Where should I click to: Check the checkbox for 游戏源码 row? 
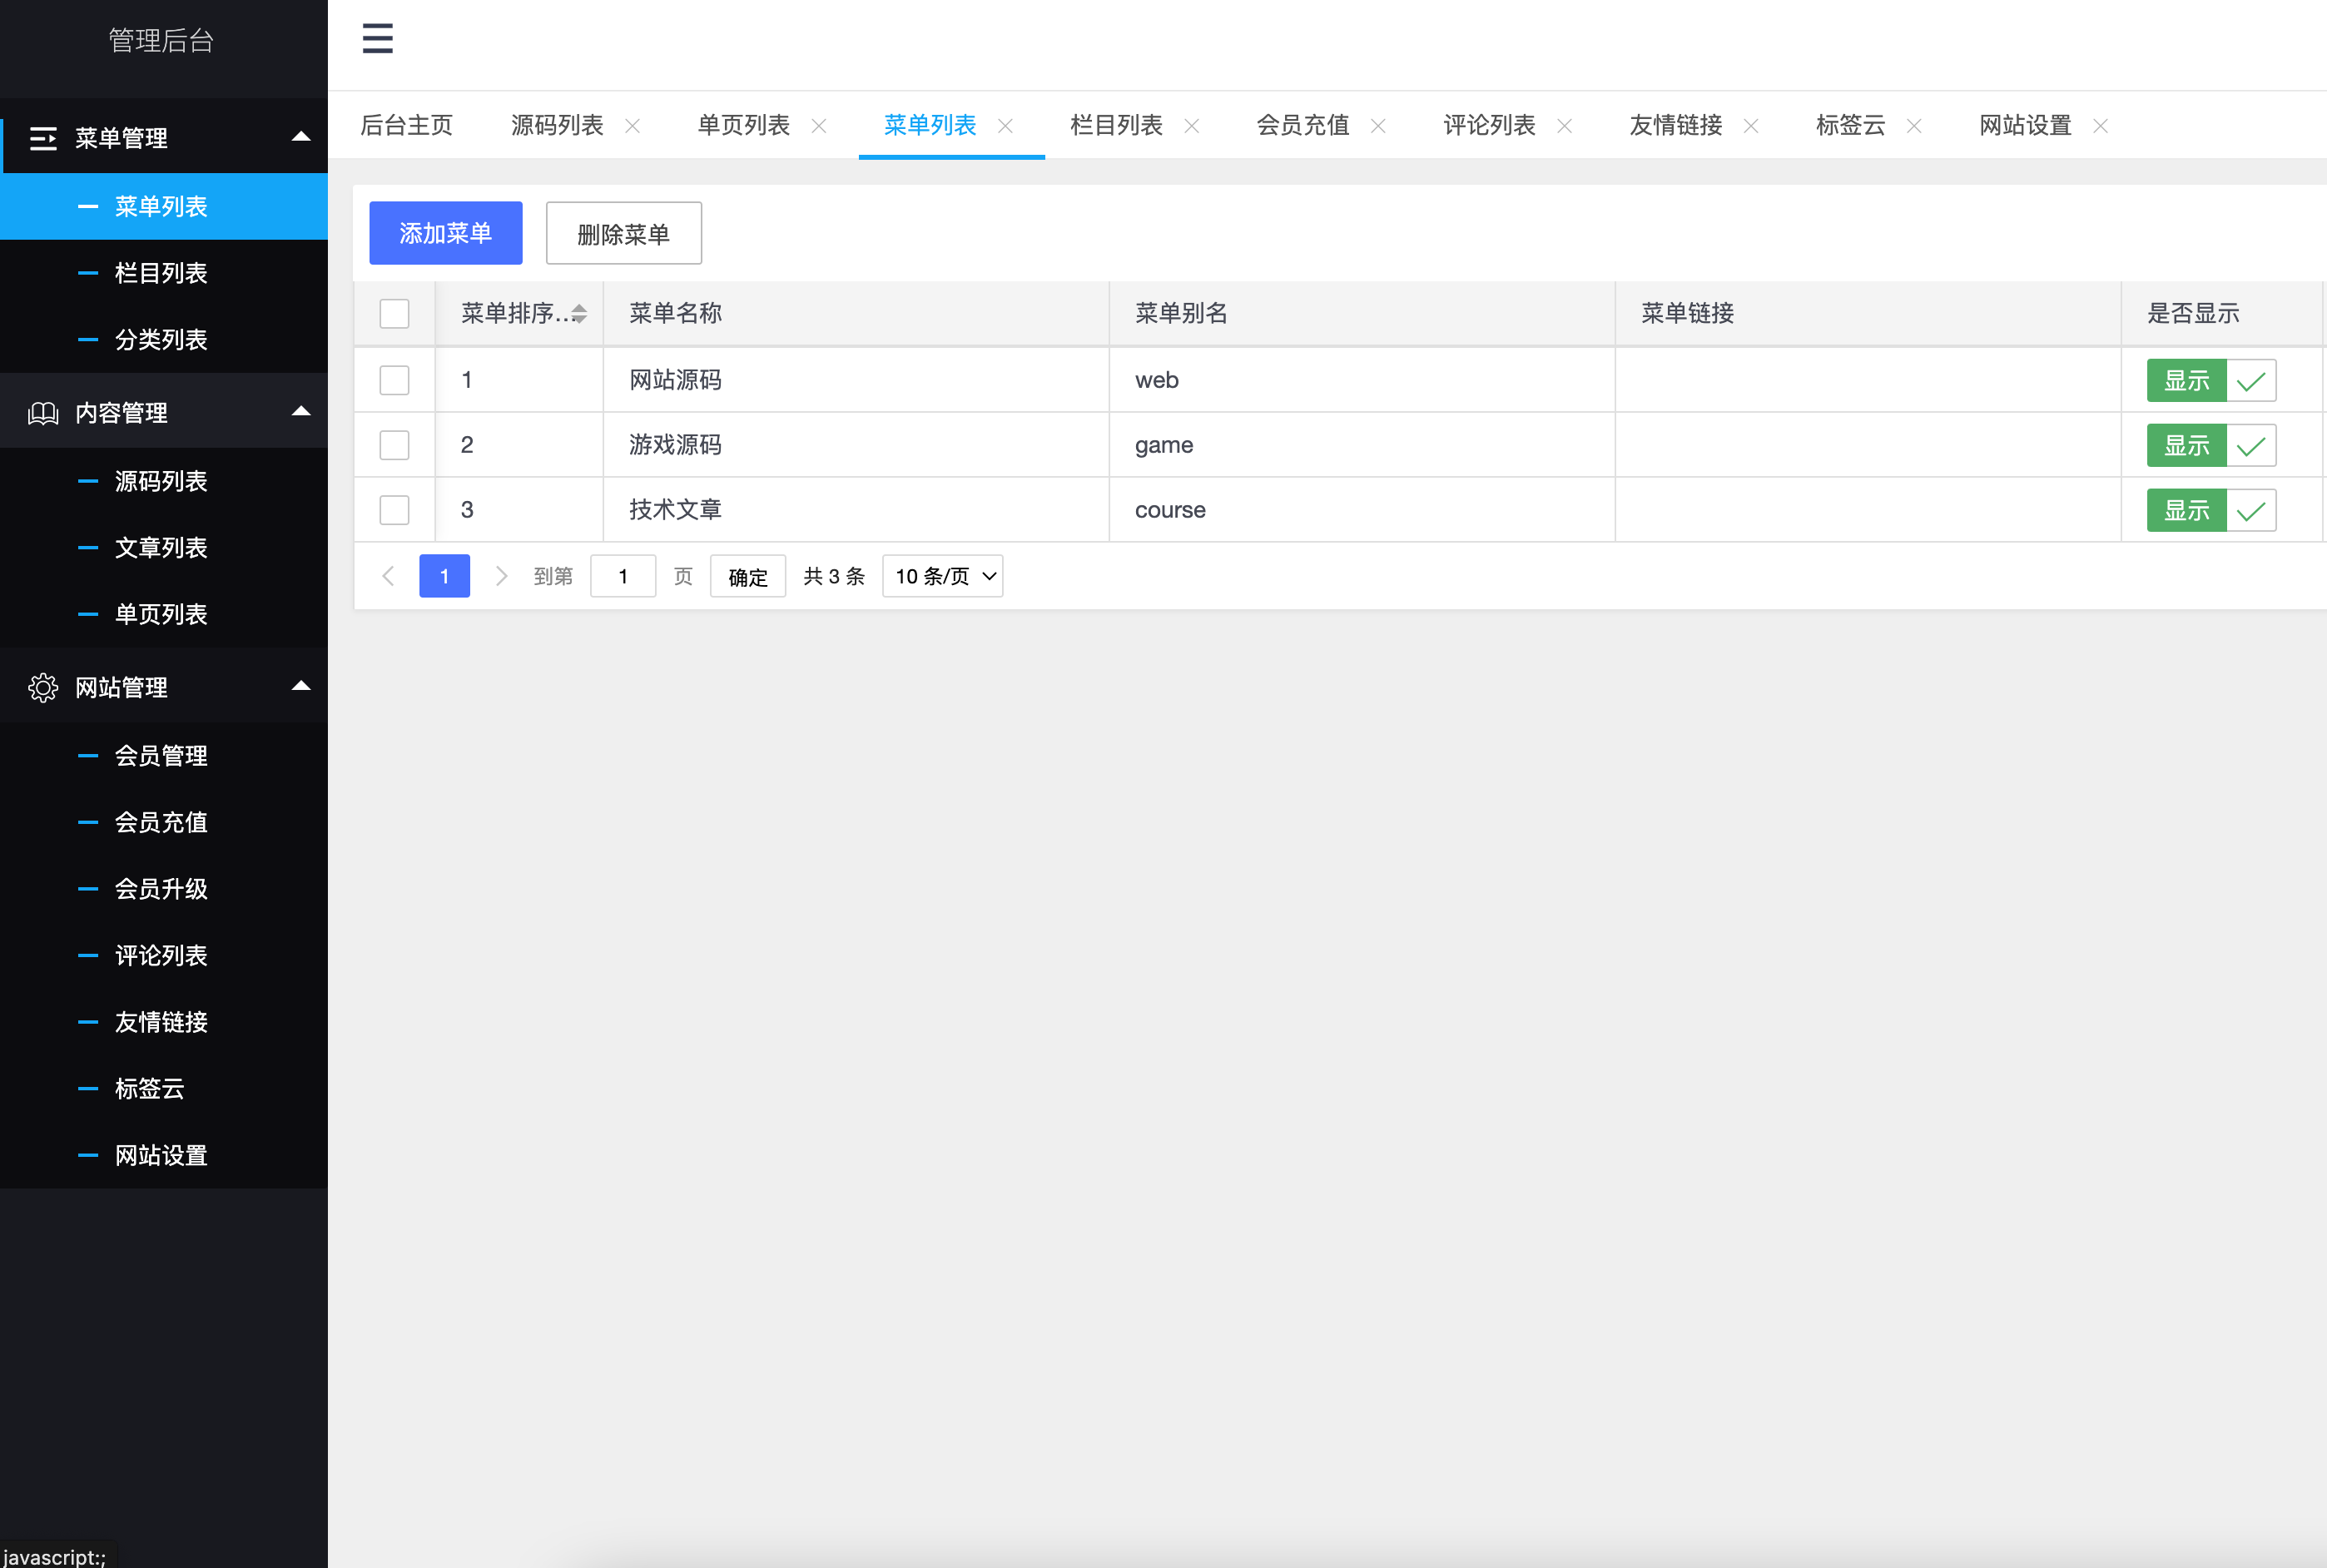pos(394,445)
